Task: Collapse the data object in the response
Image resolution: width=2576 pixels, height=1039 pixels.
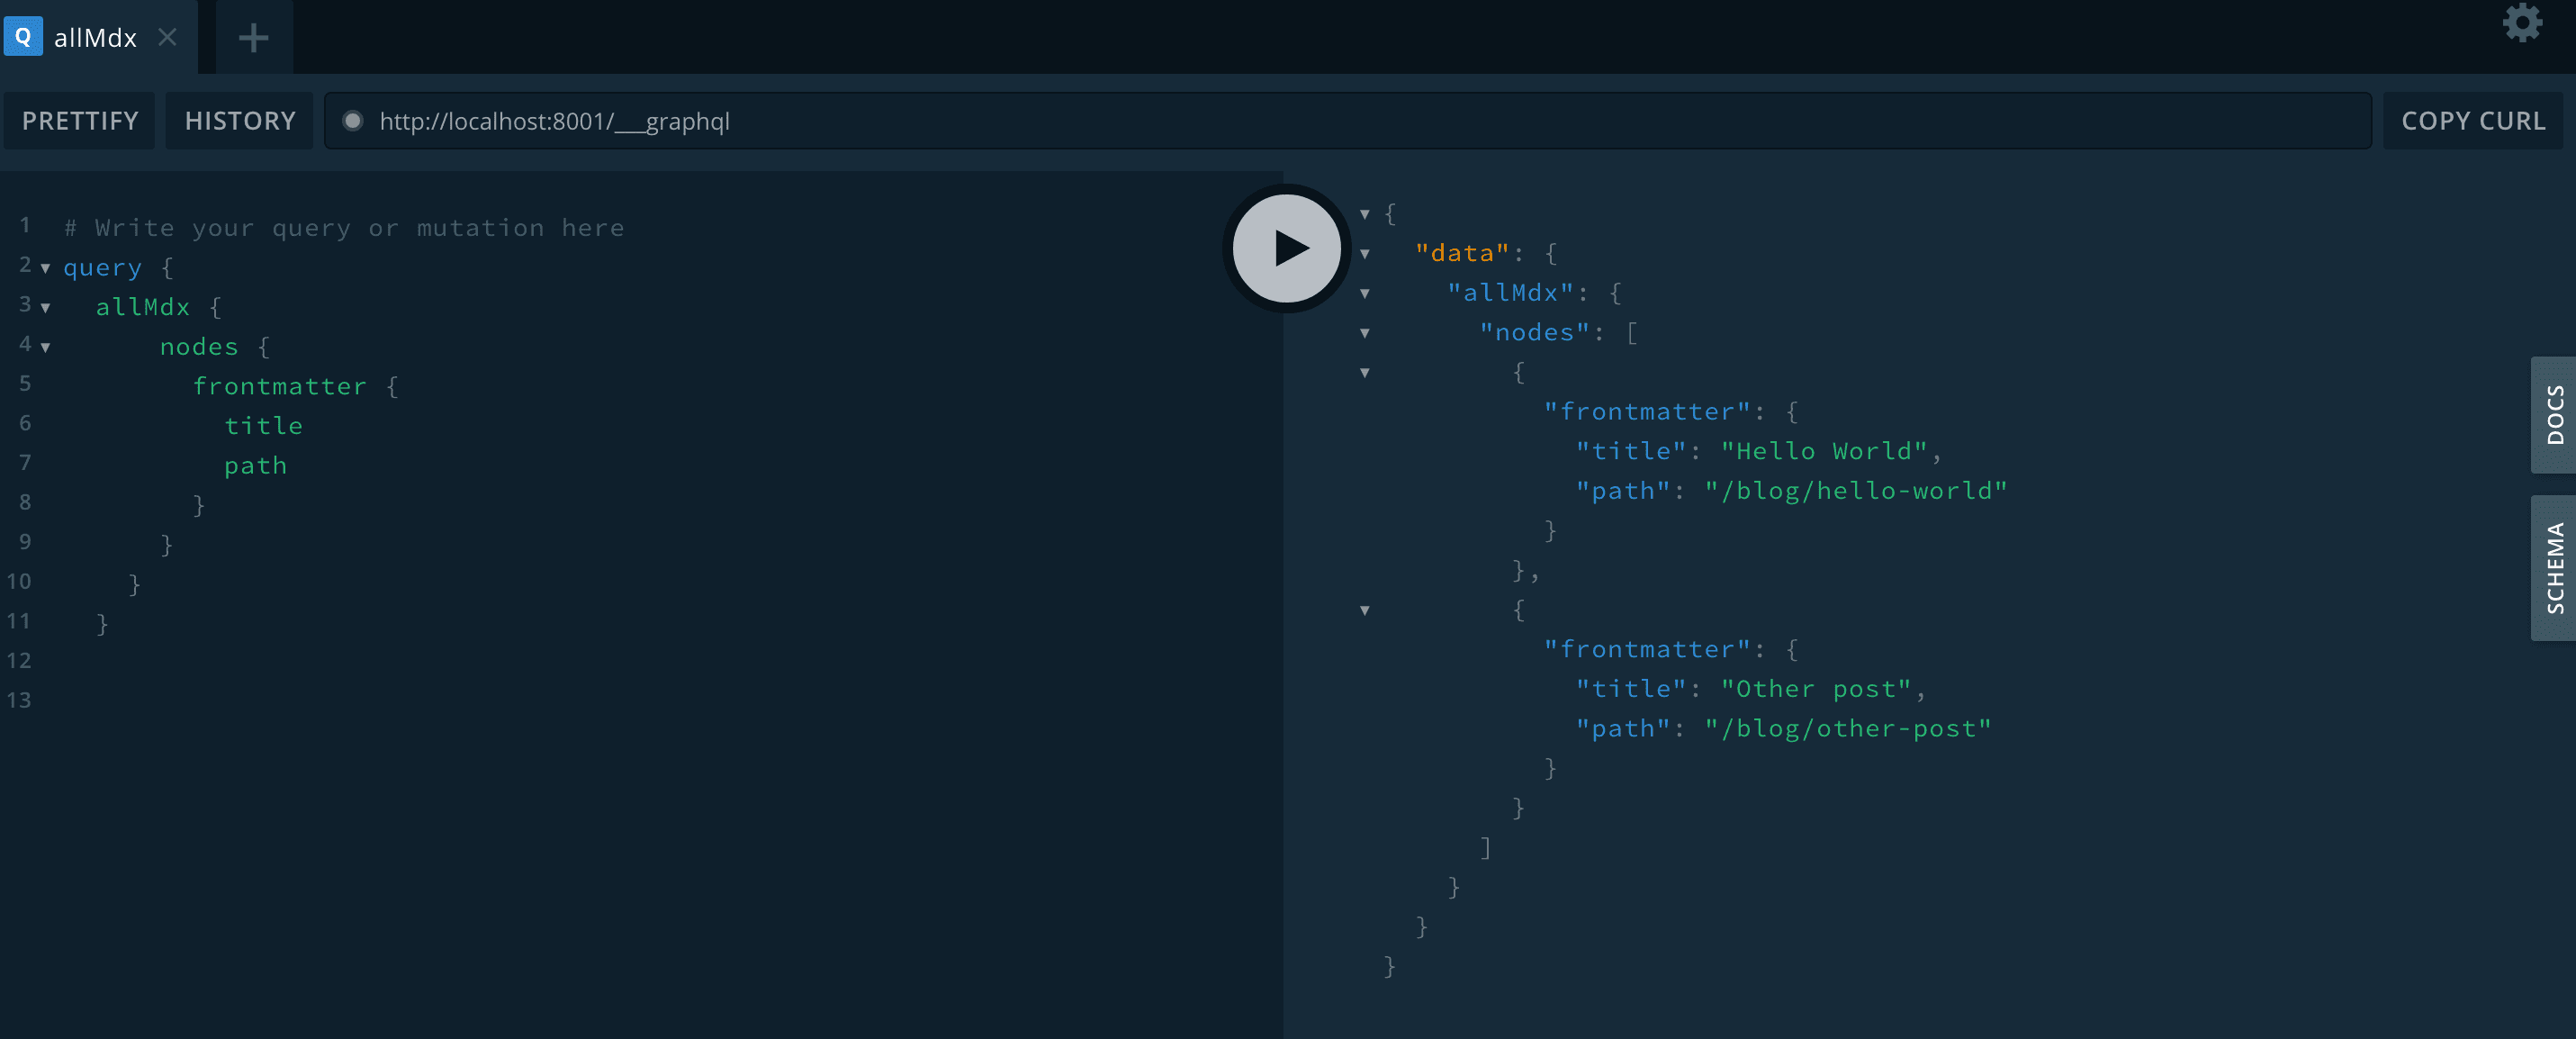Action: click(x=1365, y=253)
